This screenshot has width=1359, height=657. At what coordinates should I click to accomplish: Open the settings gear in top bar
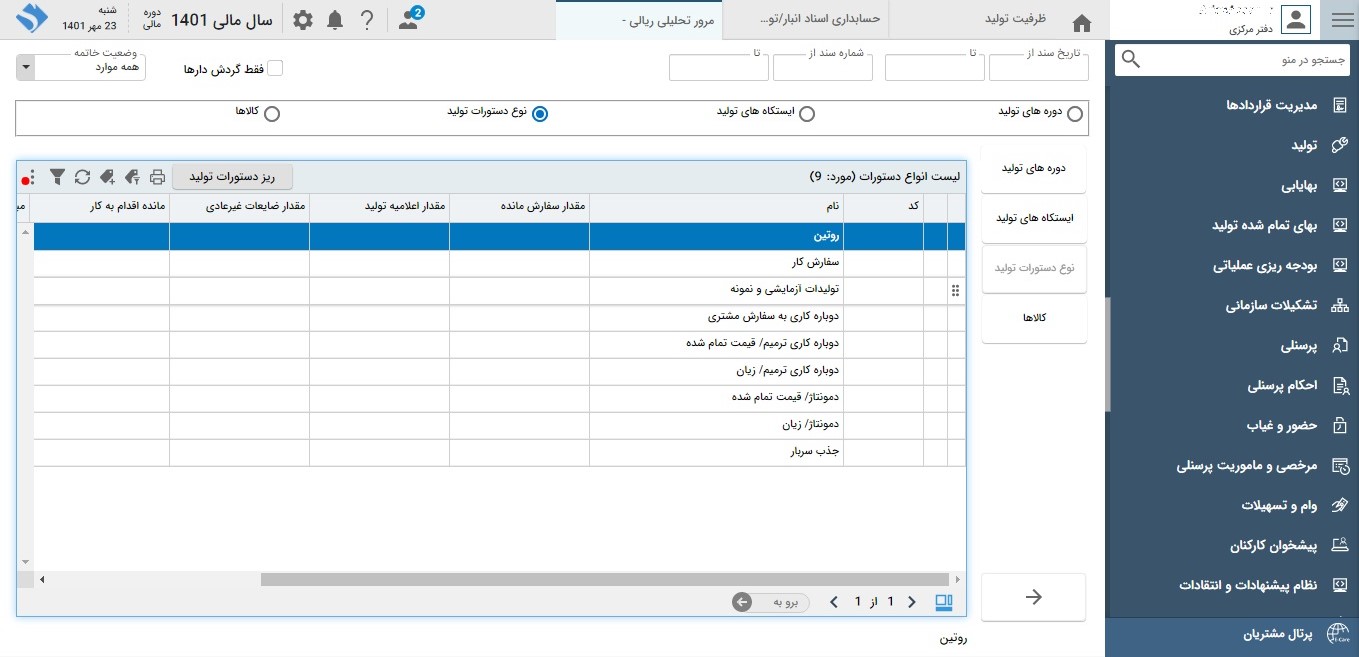pos(302,20)
